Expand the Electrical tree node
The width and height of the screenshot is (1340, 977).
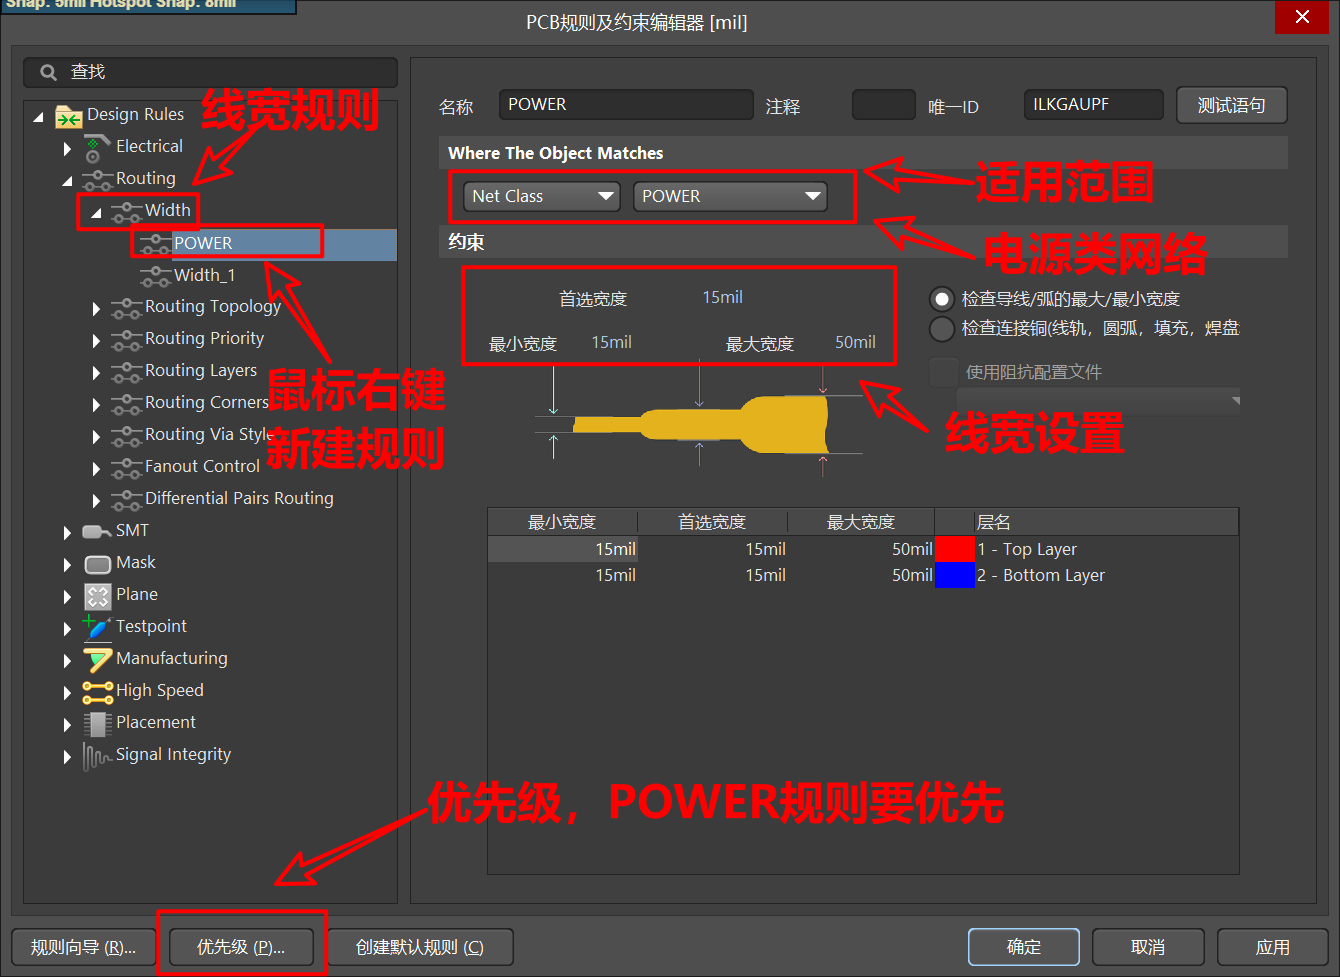[x=67, y=149]
